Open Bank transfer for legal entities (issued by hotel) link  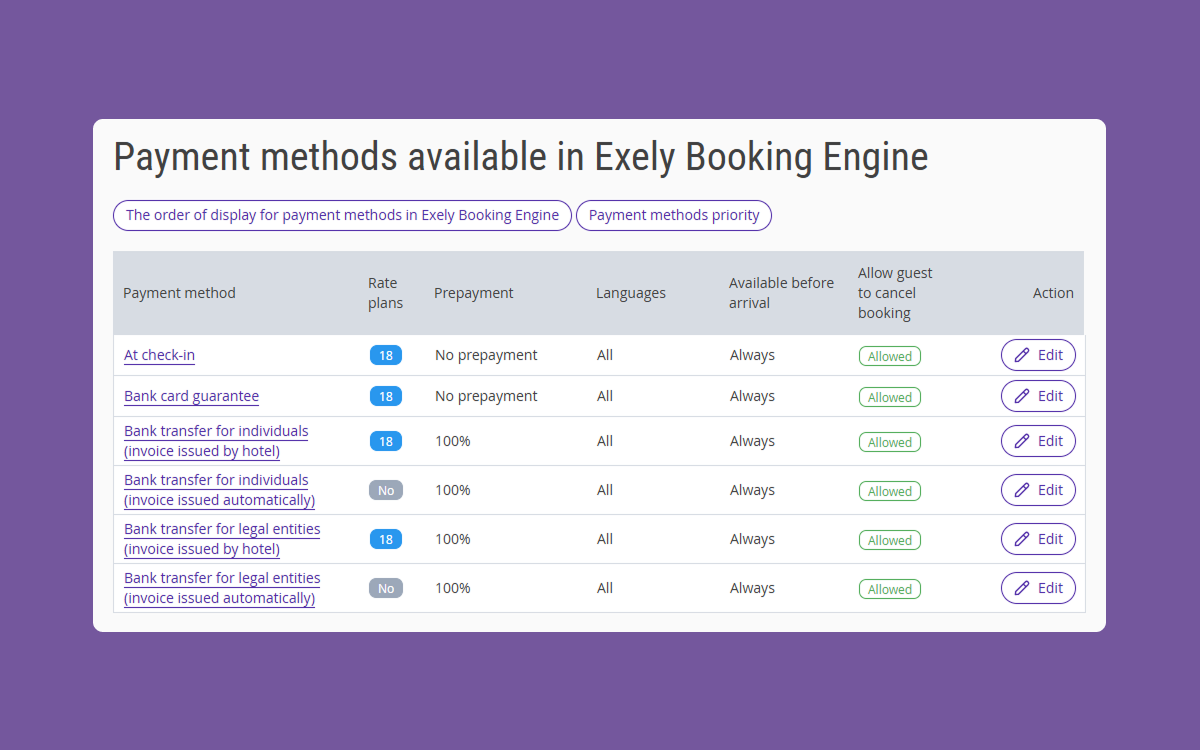[222, 539]
